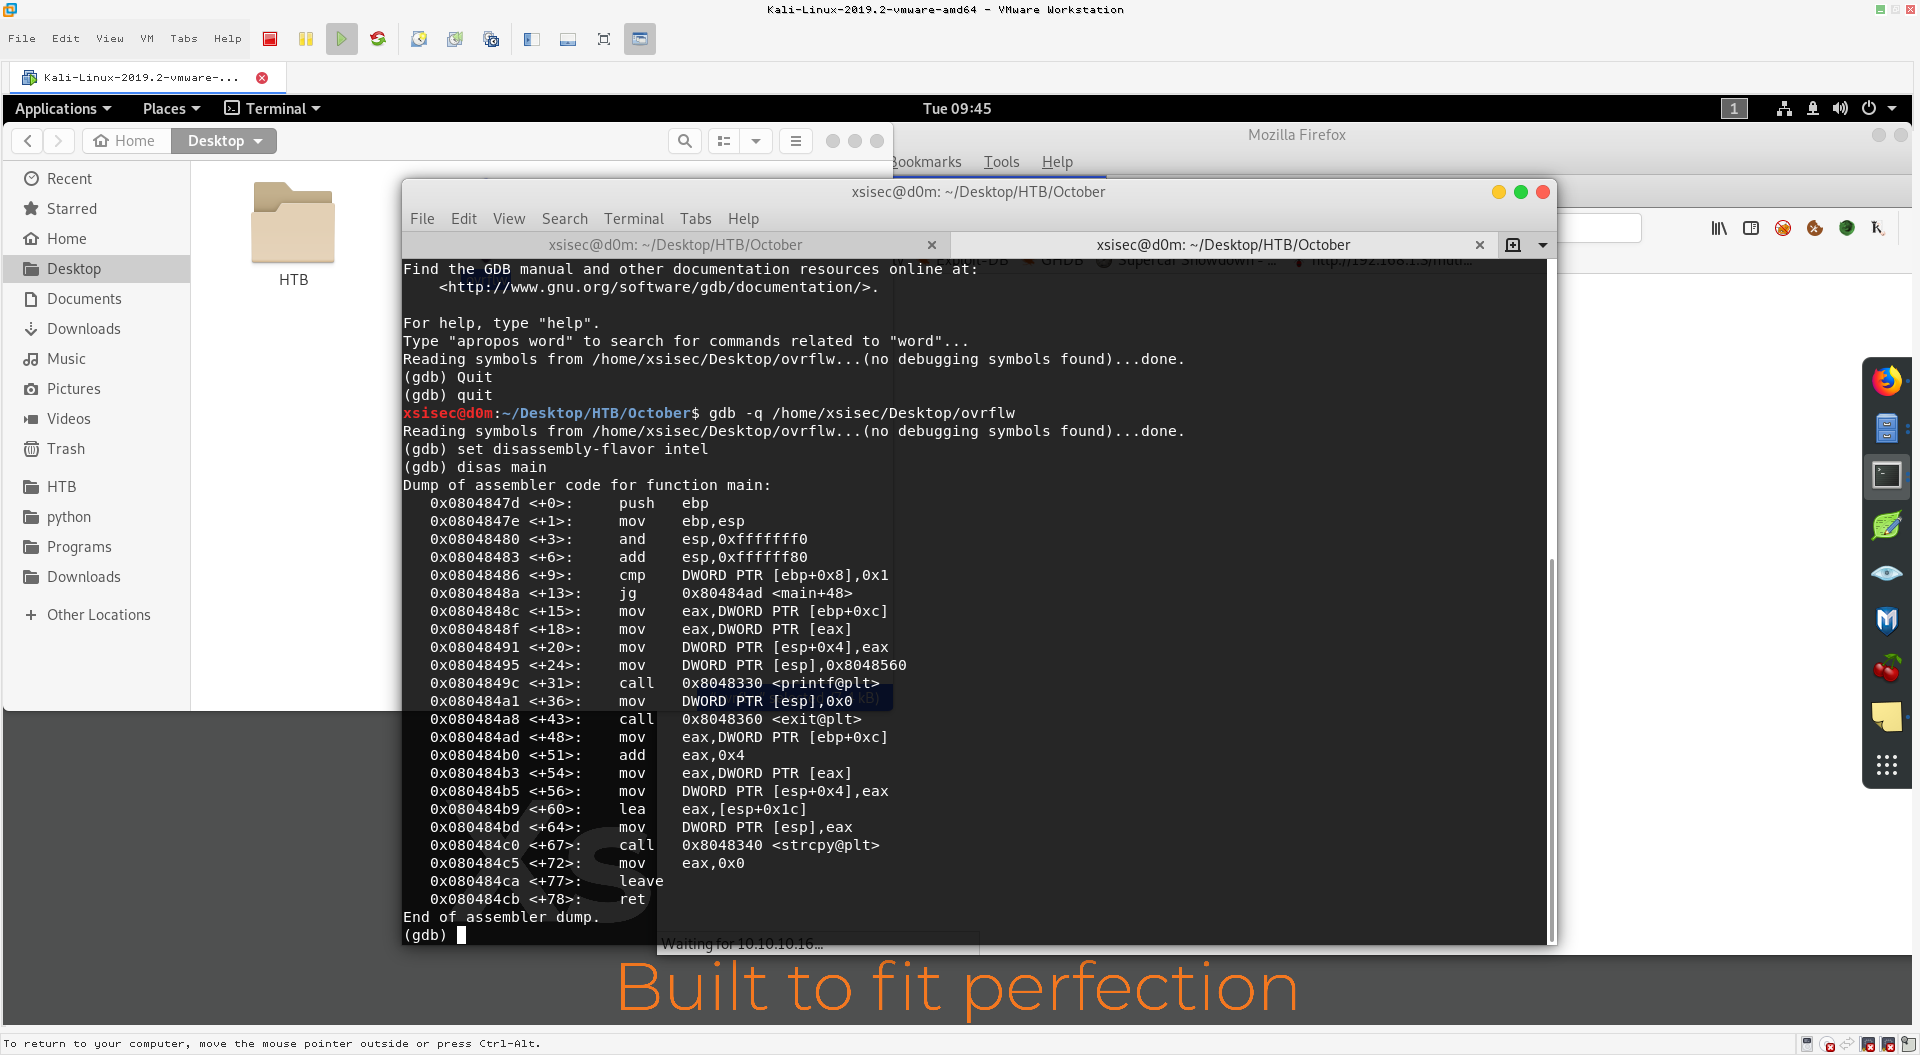Click the green VMware power on button

342,39
